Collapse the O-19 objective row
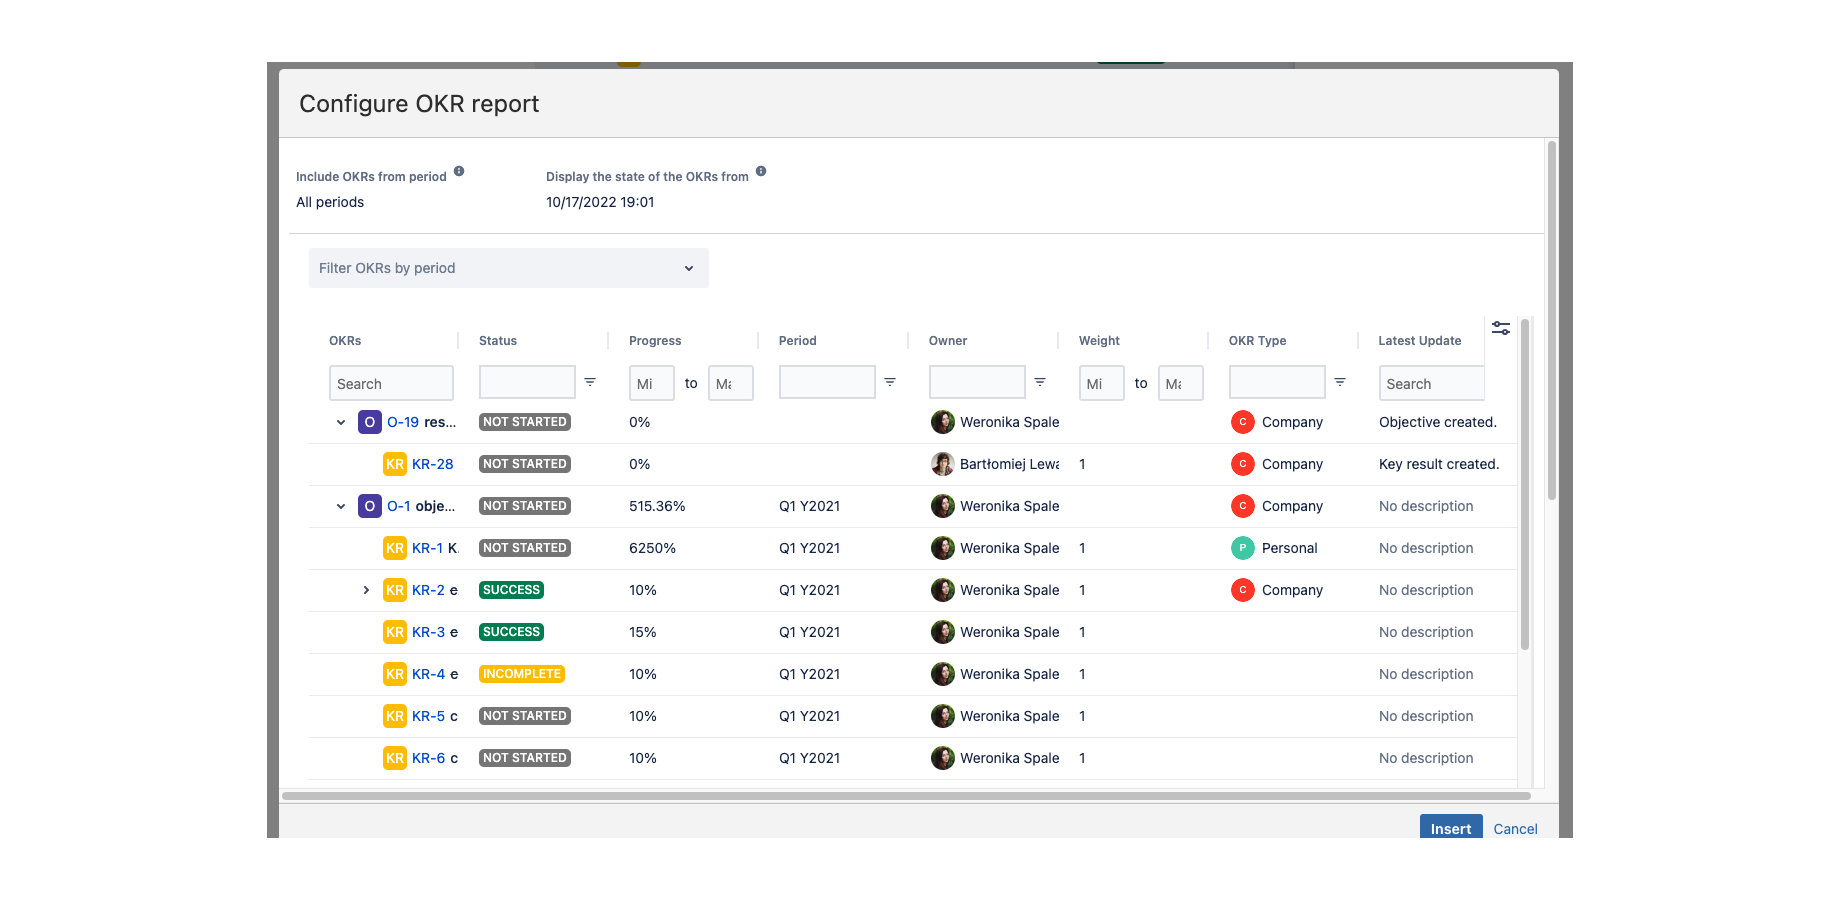This screenshot has height=900, width=1840. tap(341, 422)
